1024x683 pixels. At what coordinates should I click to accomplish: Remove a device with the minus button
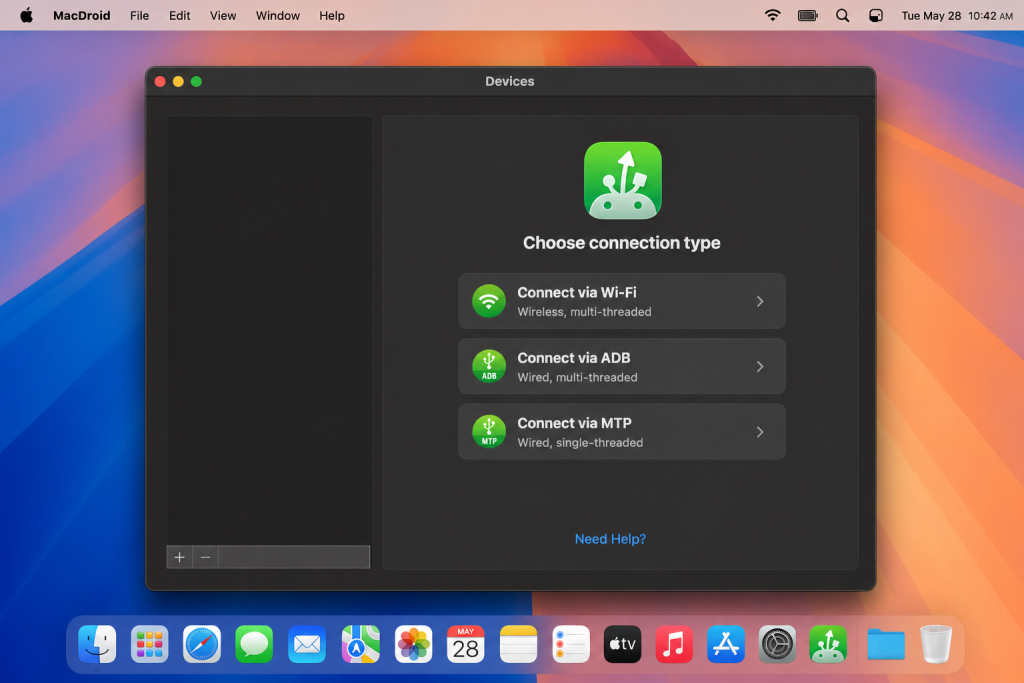(x=205, y=557)
